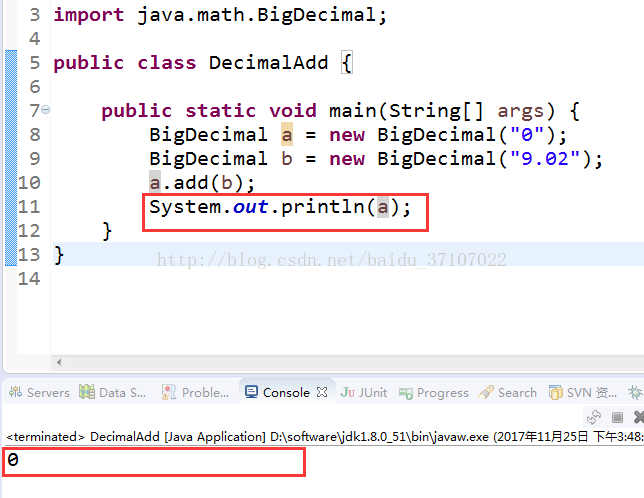644x498 pixels.
Task: Close the Console view via its X icon
Action: point(322,392)
